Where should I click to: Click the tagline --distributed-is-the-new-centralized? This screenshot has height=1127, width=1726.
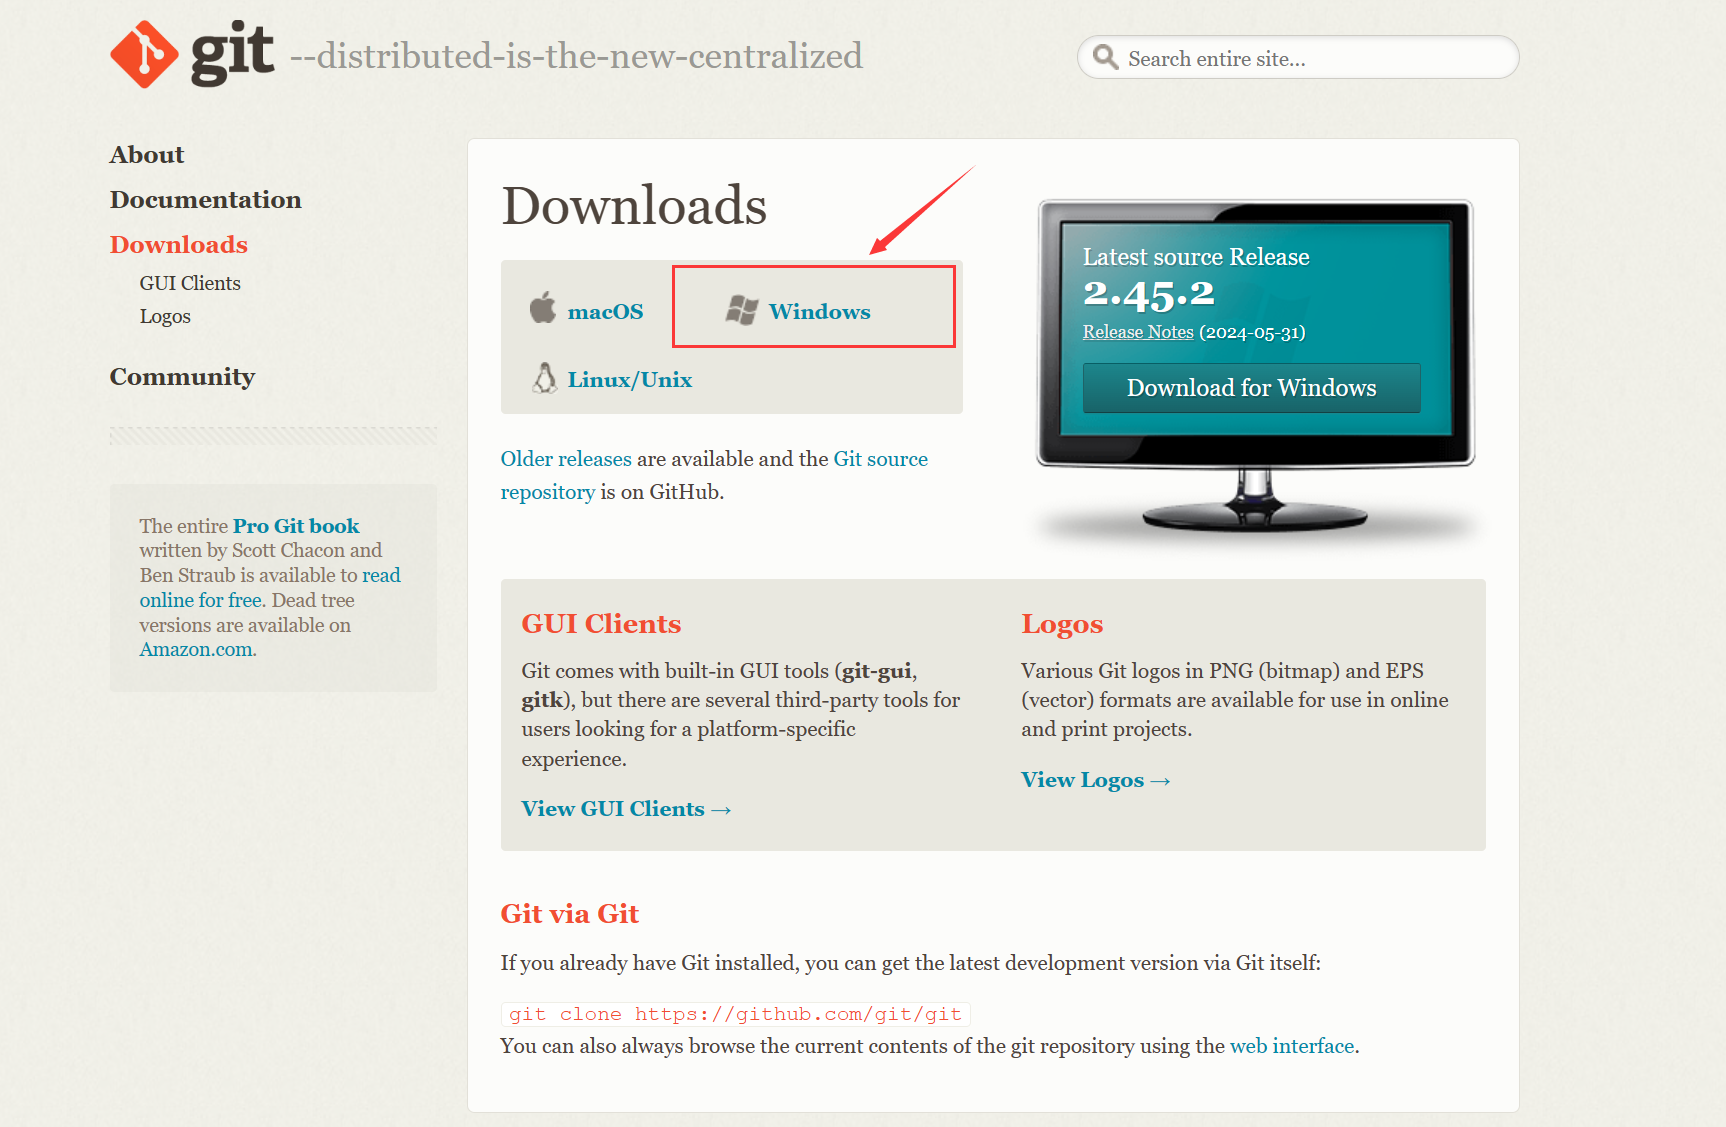pos(576,56)
